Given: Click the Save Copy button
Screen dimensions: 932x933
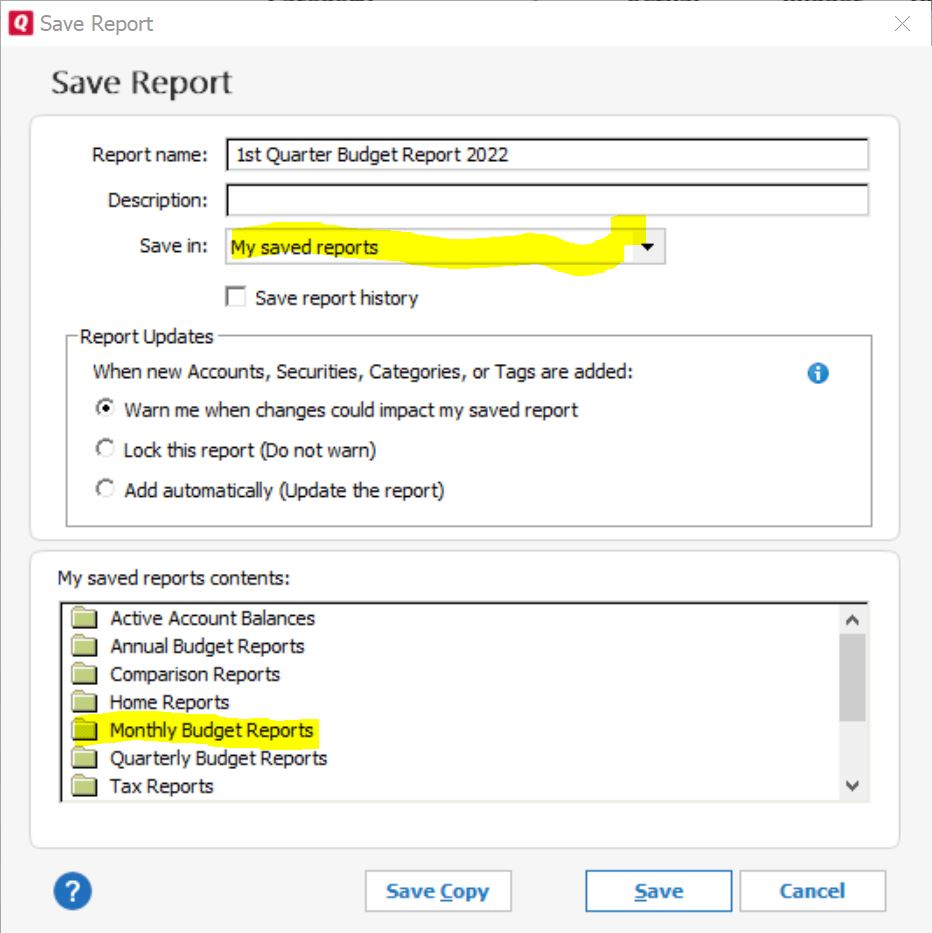Looking at the screenshot, I should pyautogui.click(x=438, y=891).
